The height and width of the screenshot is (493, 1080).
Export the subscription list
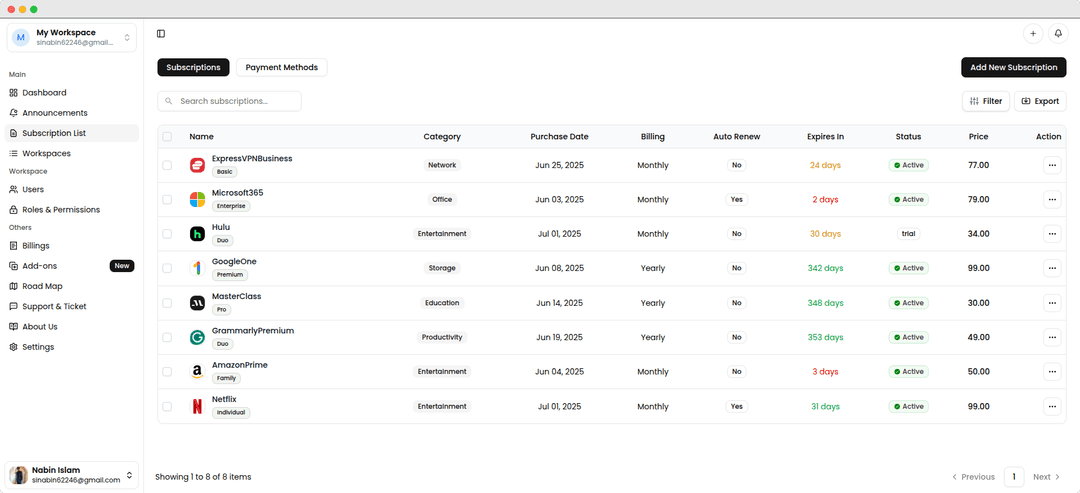point(1040,101)
